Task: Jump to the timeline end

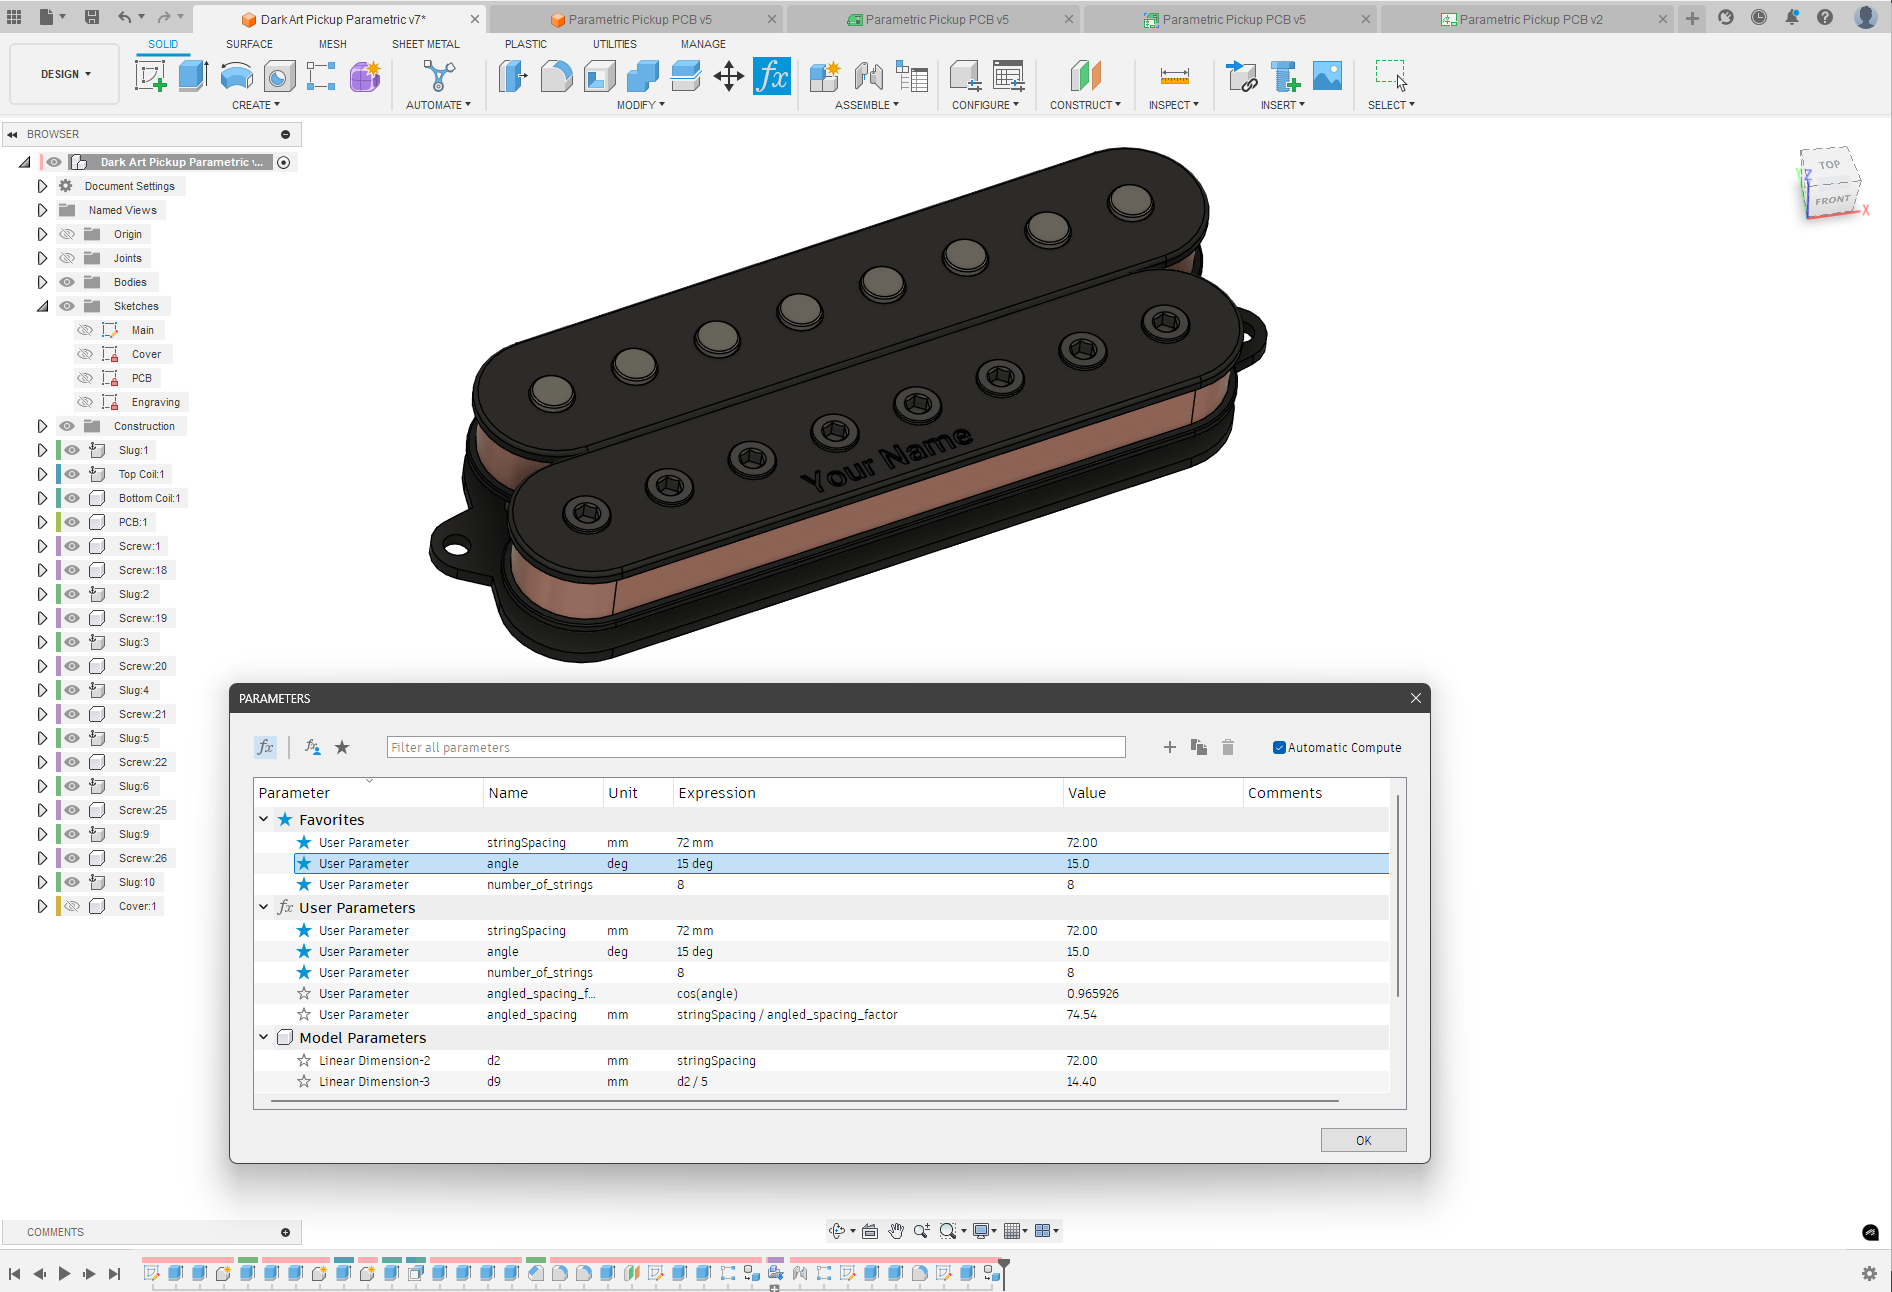Action: tap(115, 1273)
